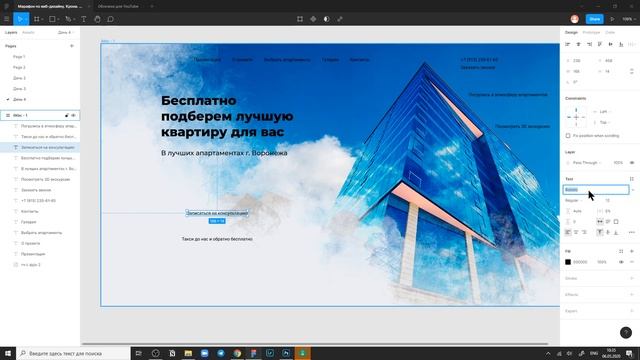Open zoom level 100% dropdown

point(629,19)
